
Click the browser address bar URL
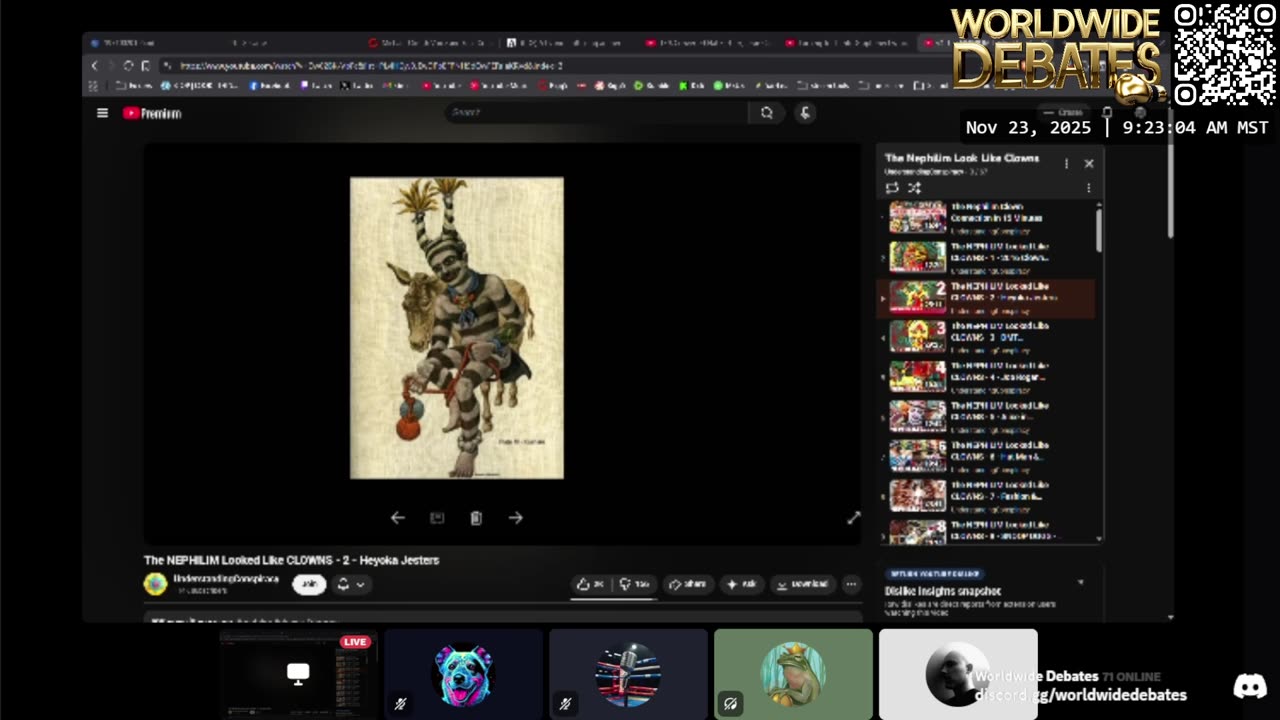372,66
